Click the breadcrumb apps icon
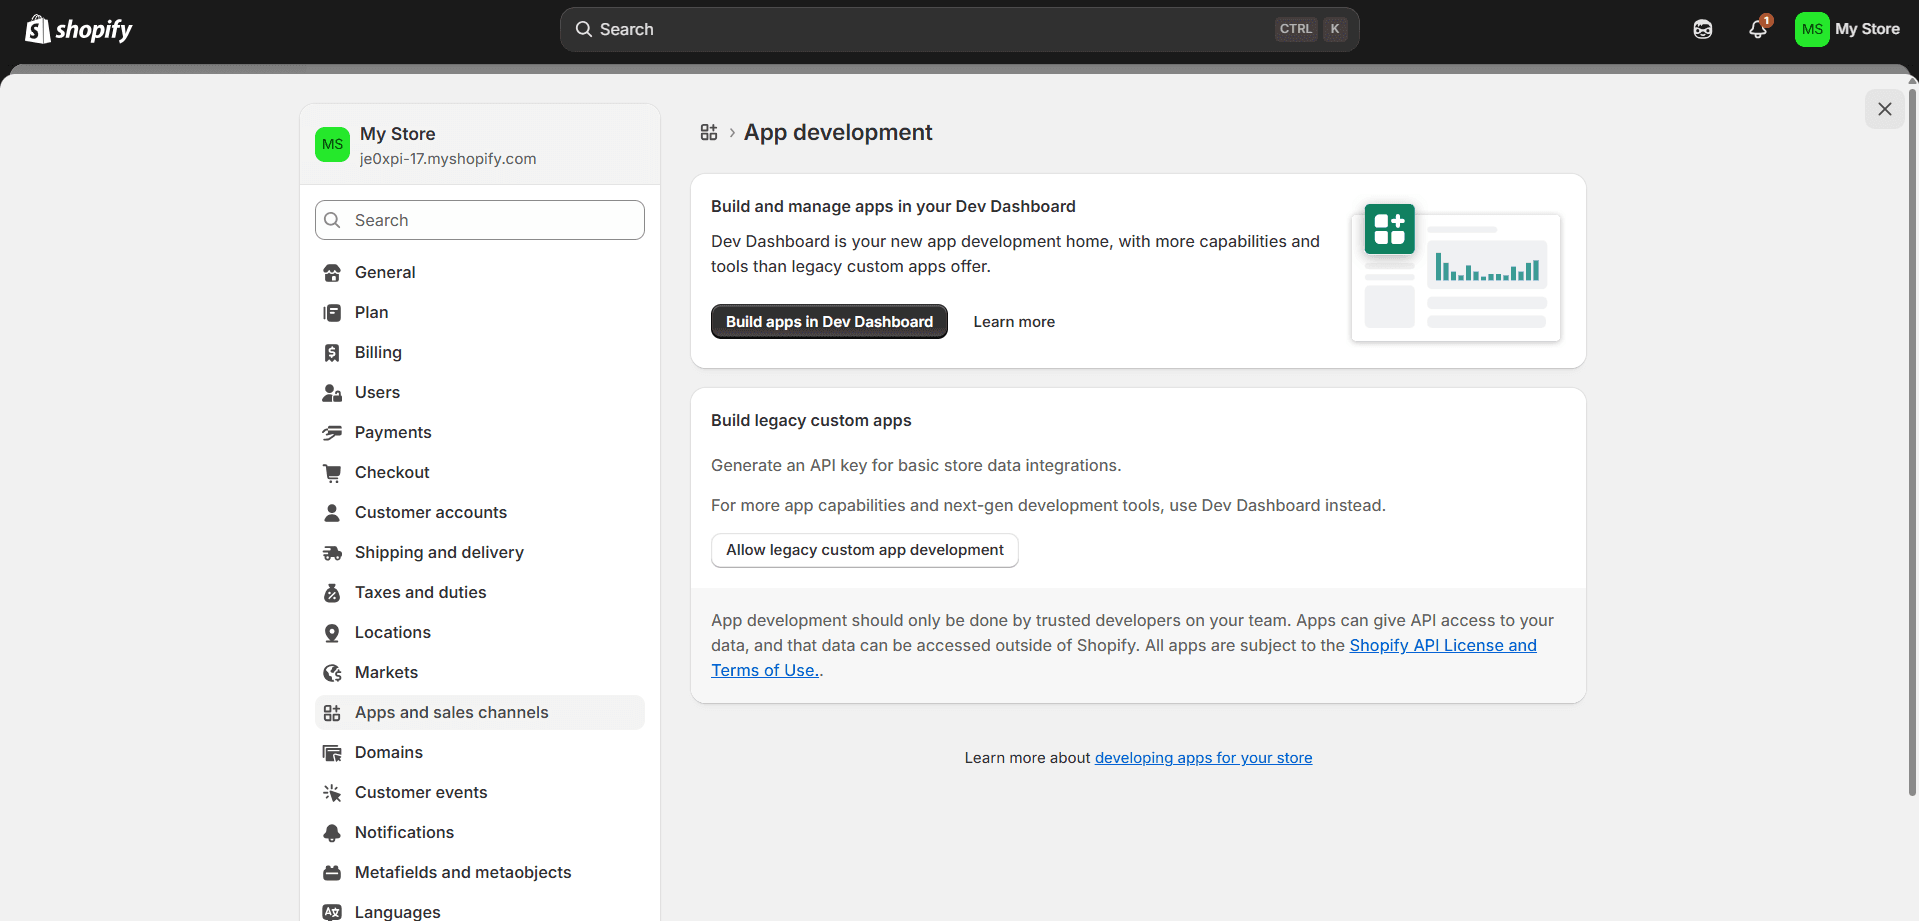The width and height of the screenshot is (1919, 921). tap(709, 132)
